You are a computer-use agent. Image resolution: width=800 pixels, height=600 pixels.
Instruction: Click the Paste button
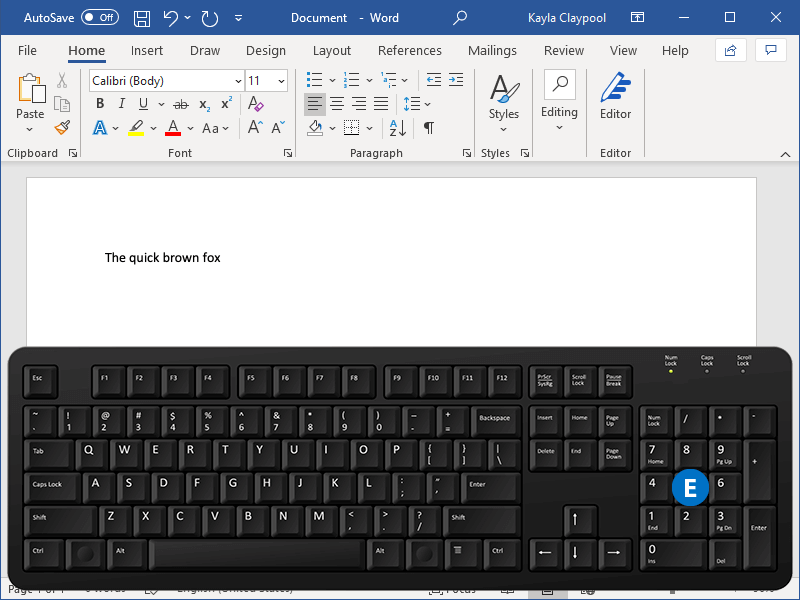[x=30, y=92]
